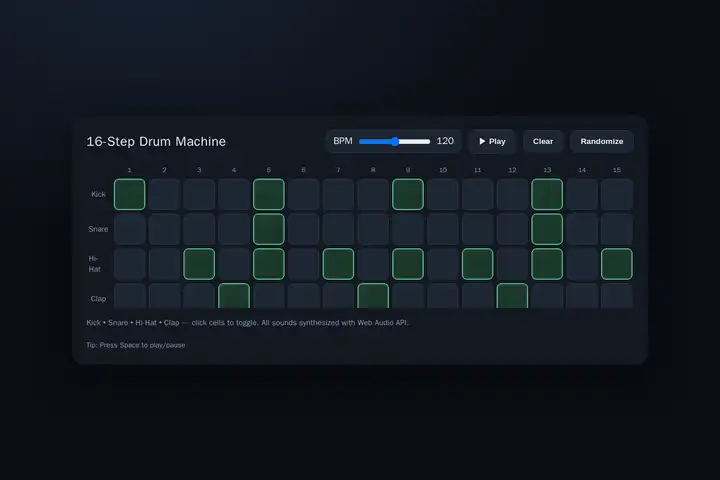Viewport: 720px width, 480px height.
Task: Click the 16-Step Drum Machine title
Action: pyautogui.click(x=156, y=141)
